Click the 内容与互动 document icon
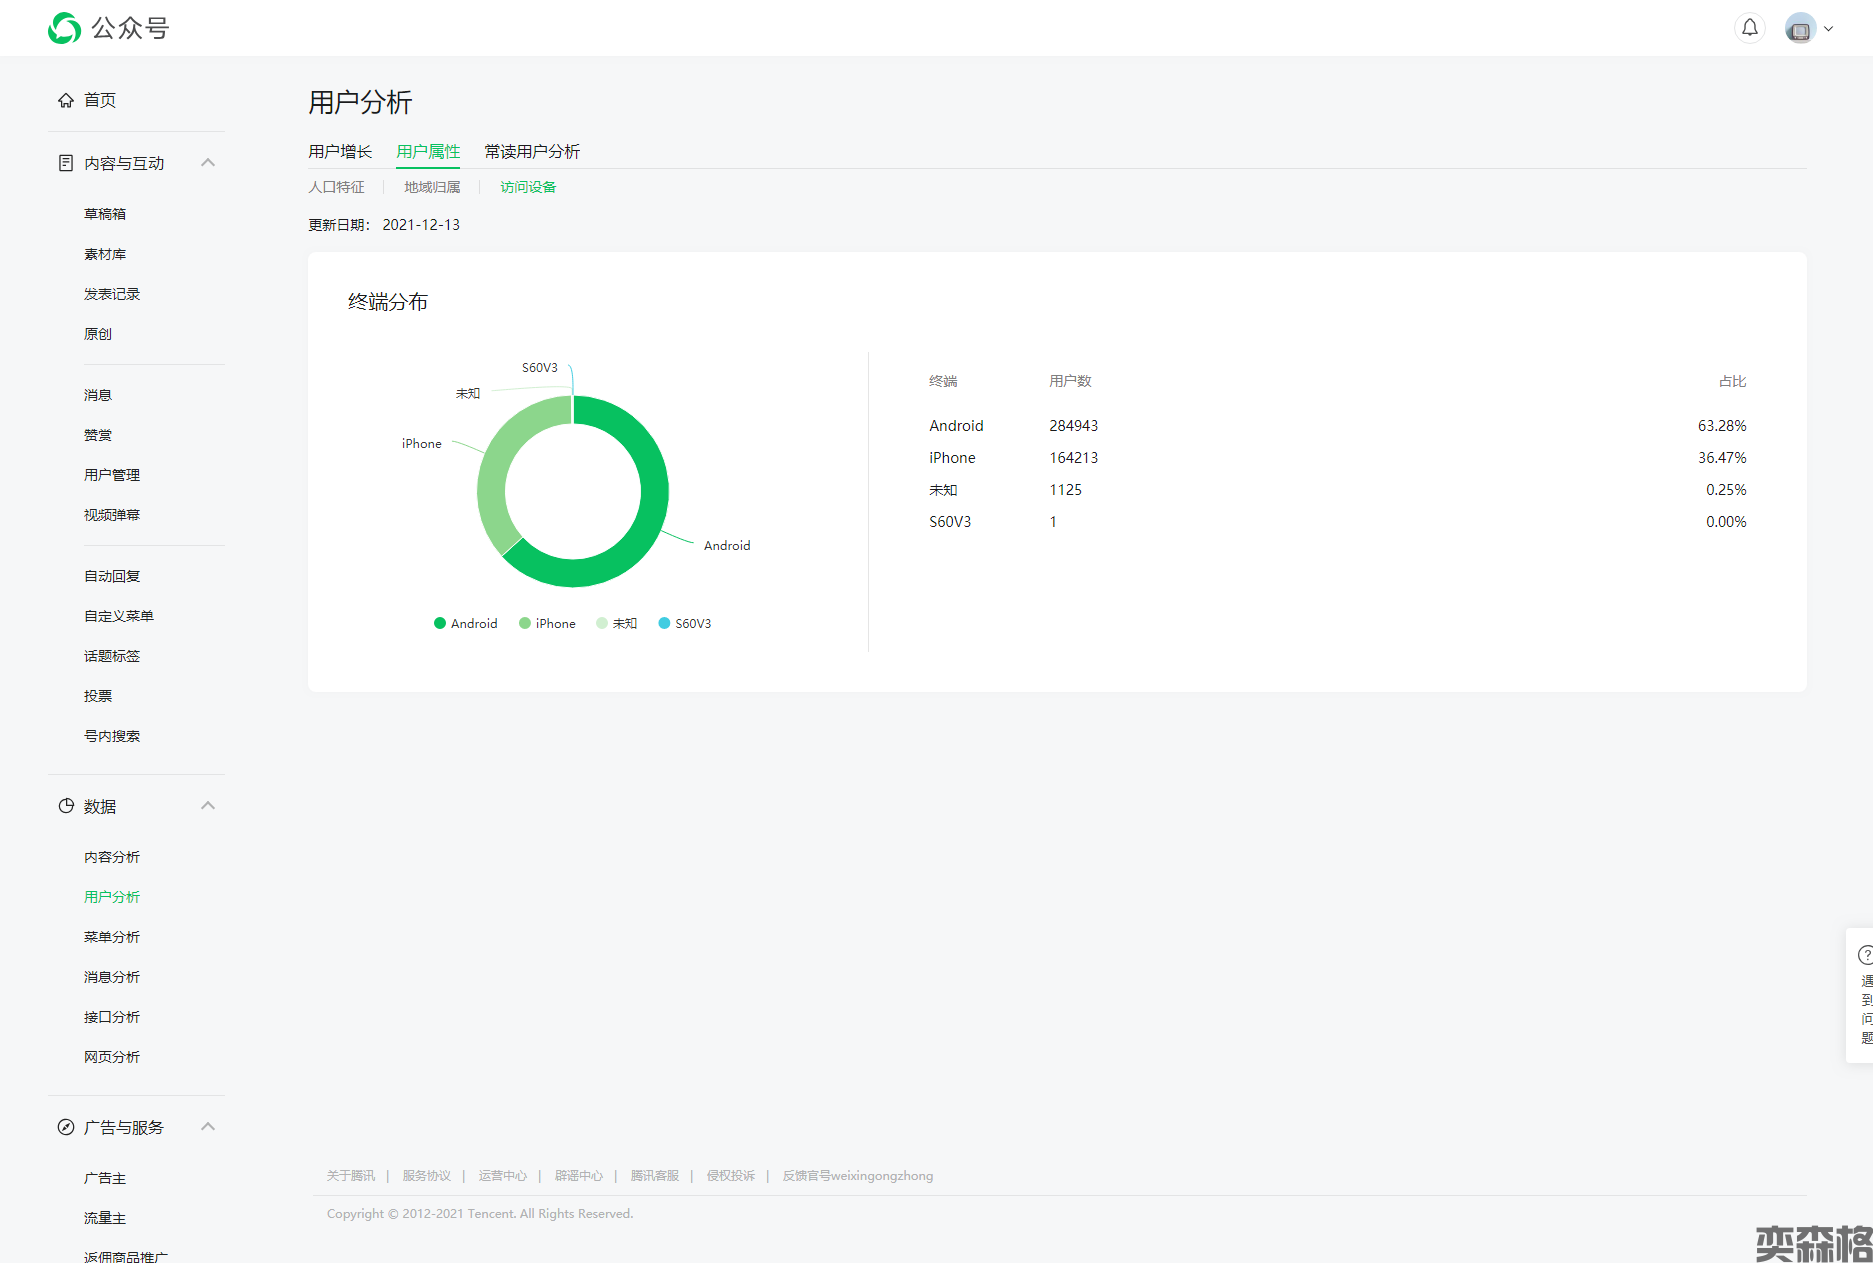 (x=66, y=163)
